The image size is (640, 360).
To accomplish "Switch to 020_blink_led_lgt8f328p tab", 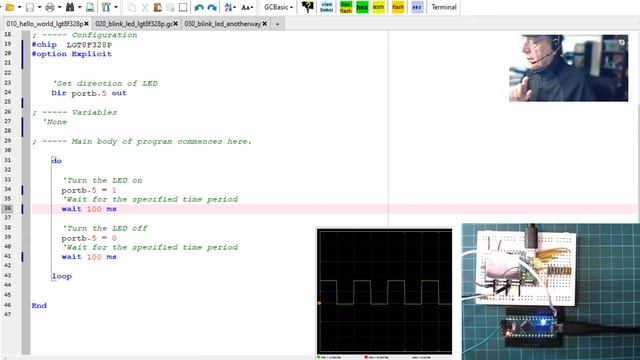I will point(134,24).
